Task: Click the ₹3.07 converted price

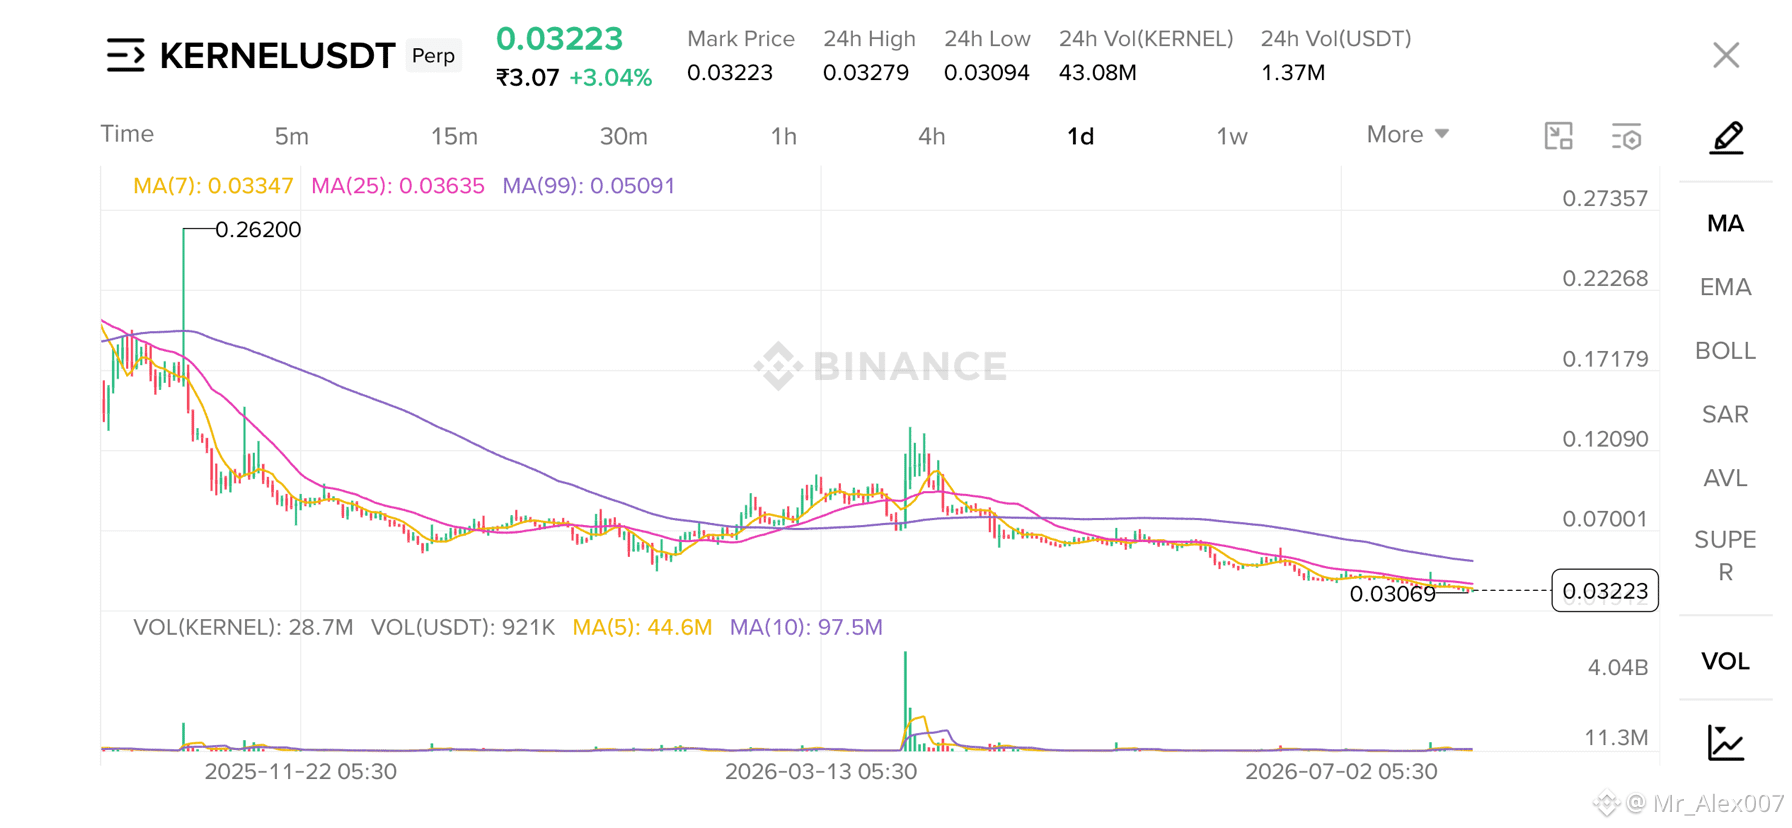Action: pos(528,78)
